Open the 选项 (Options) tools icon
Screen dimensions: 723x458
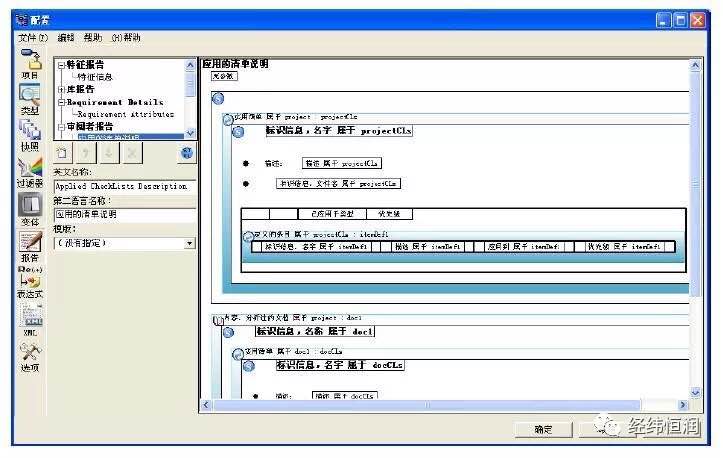30,352
